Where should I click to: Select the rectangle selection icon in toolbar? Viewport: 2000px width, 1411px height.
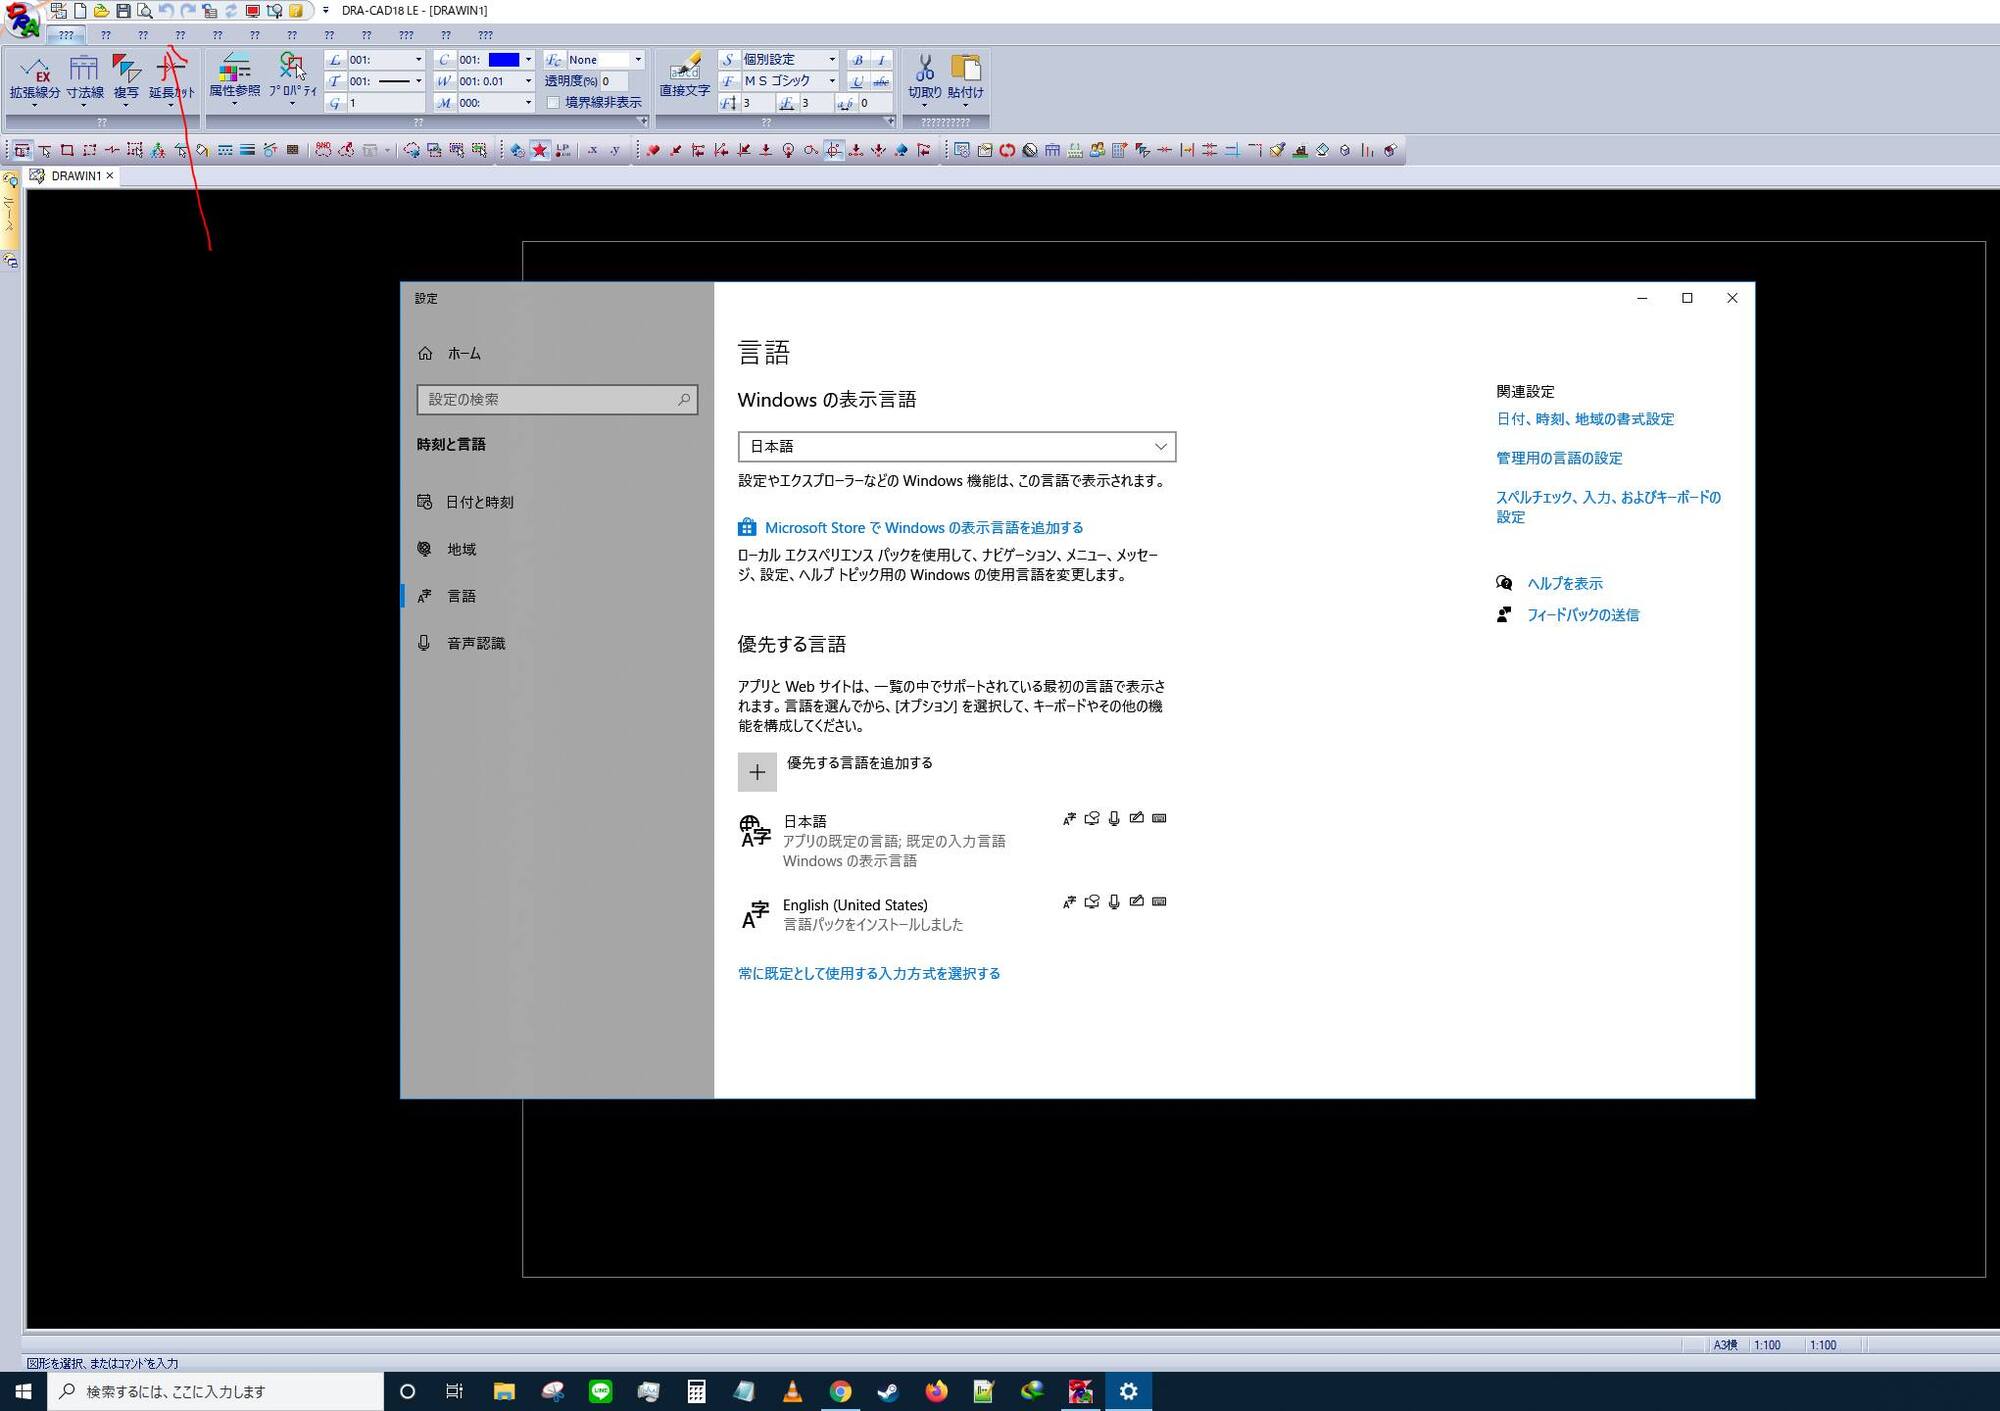pos(67,150)
